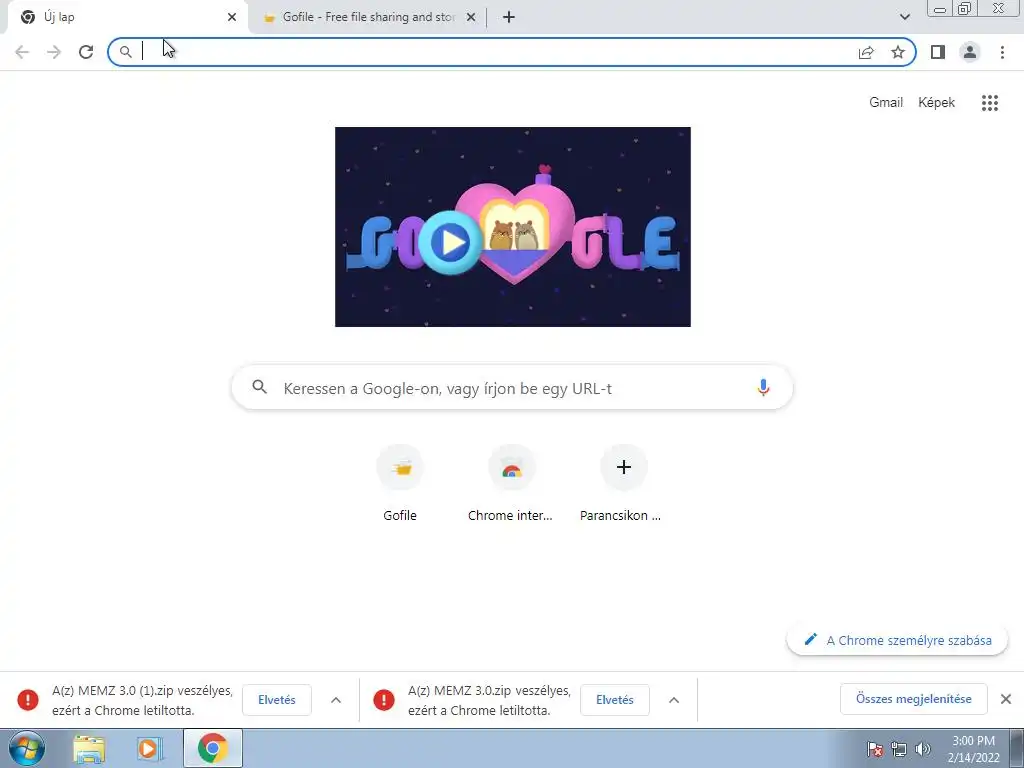1024x768 pixels.
Task: Close the downloads bar
Action: coord(1006,699)
